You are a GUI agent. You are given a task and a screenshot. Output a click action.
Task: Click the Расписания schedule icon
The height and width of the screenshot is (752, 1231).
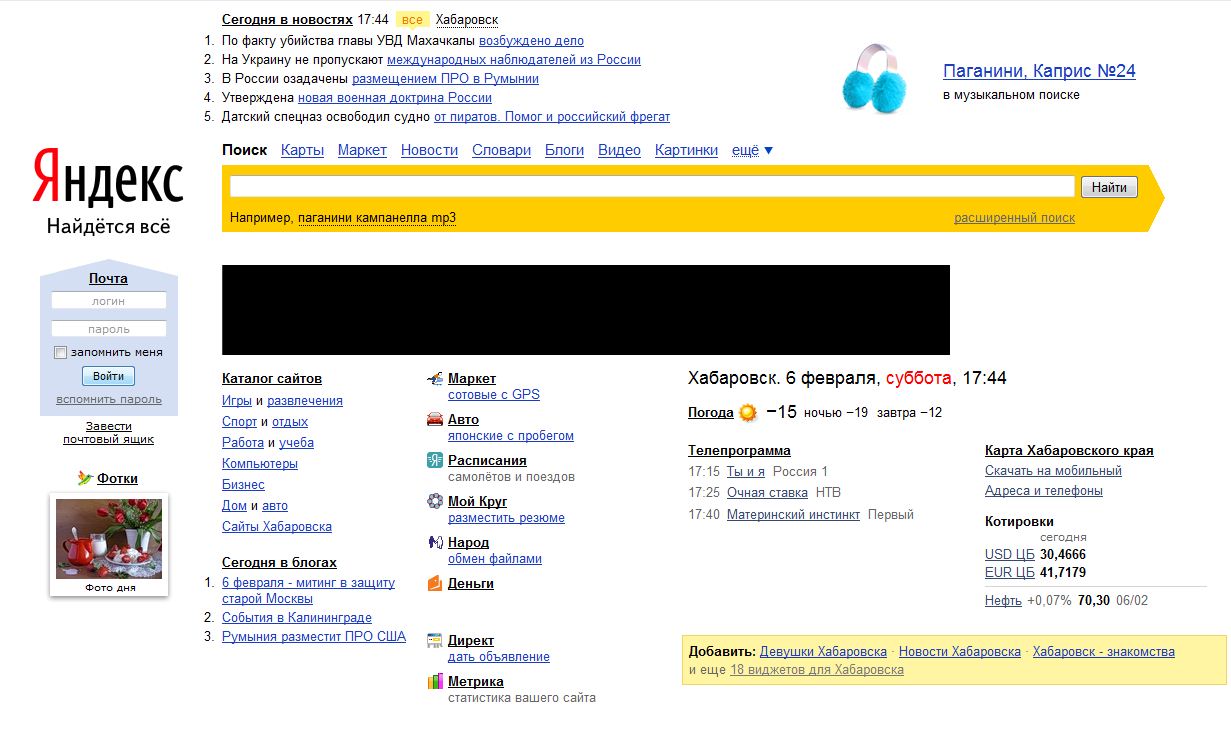pyautogui.click(x=435, y=460)
